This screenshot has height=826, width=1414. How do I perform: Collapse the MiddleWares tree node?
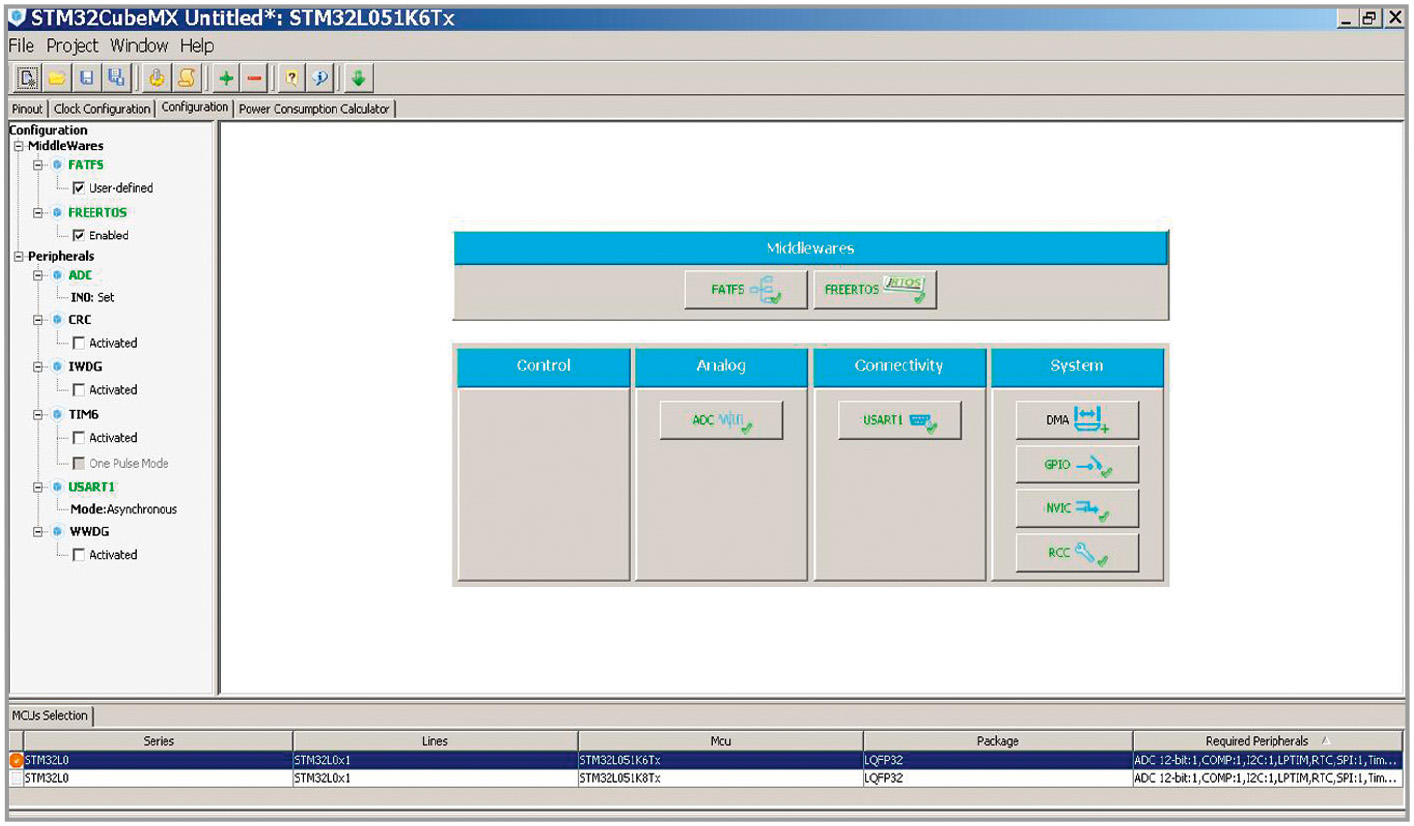[19, 146]
